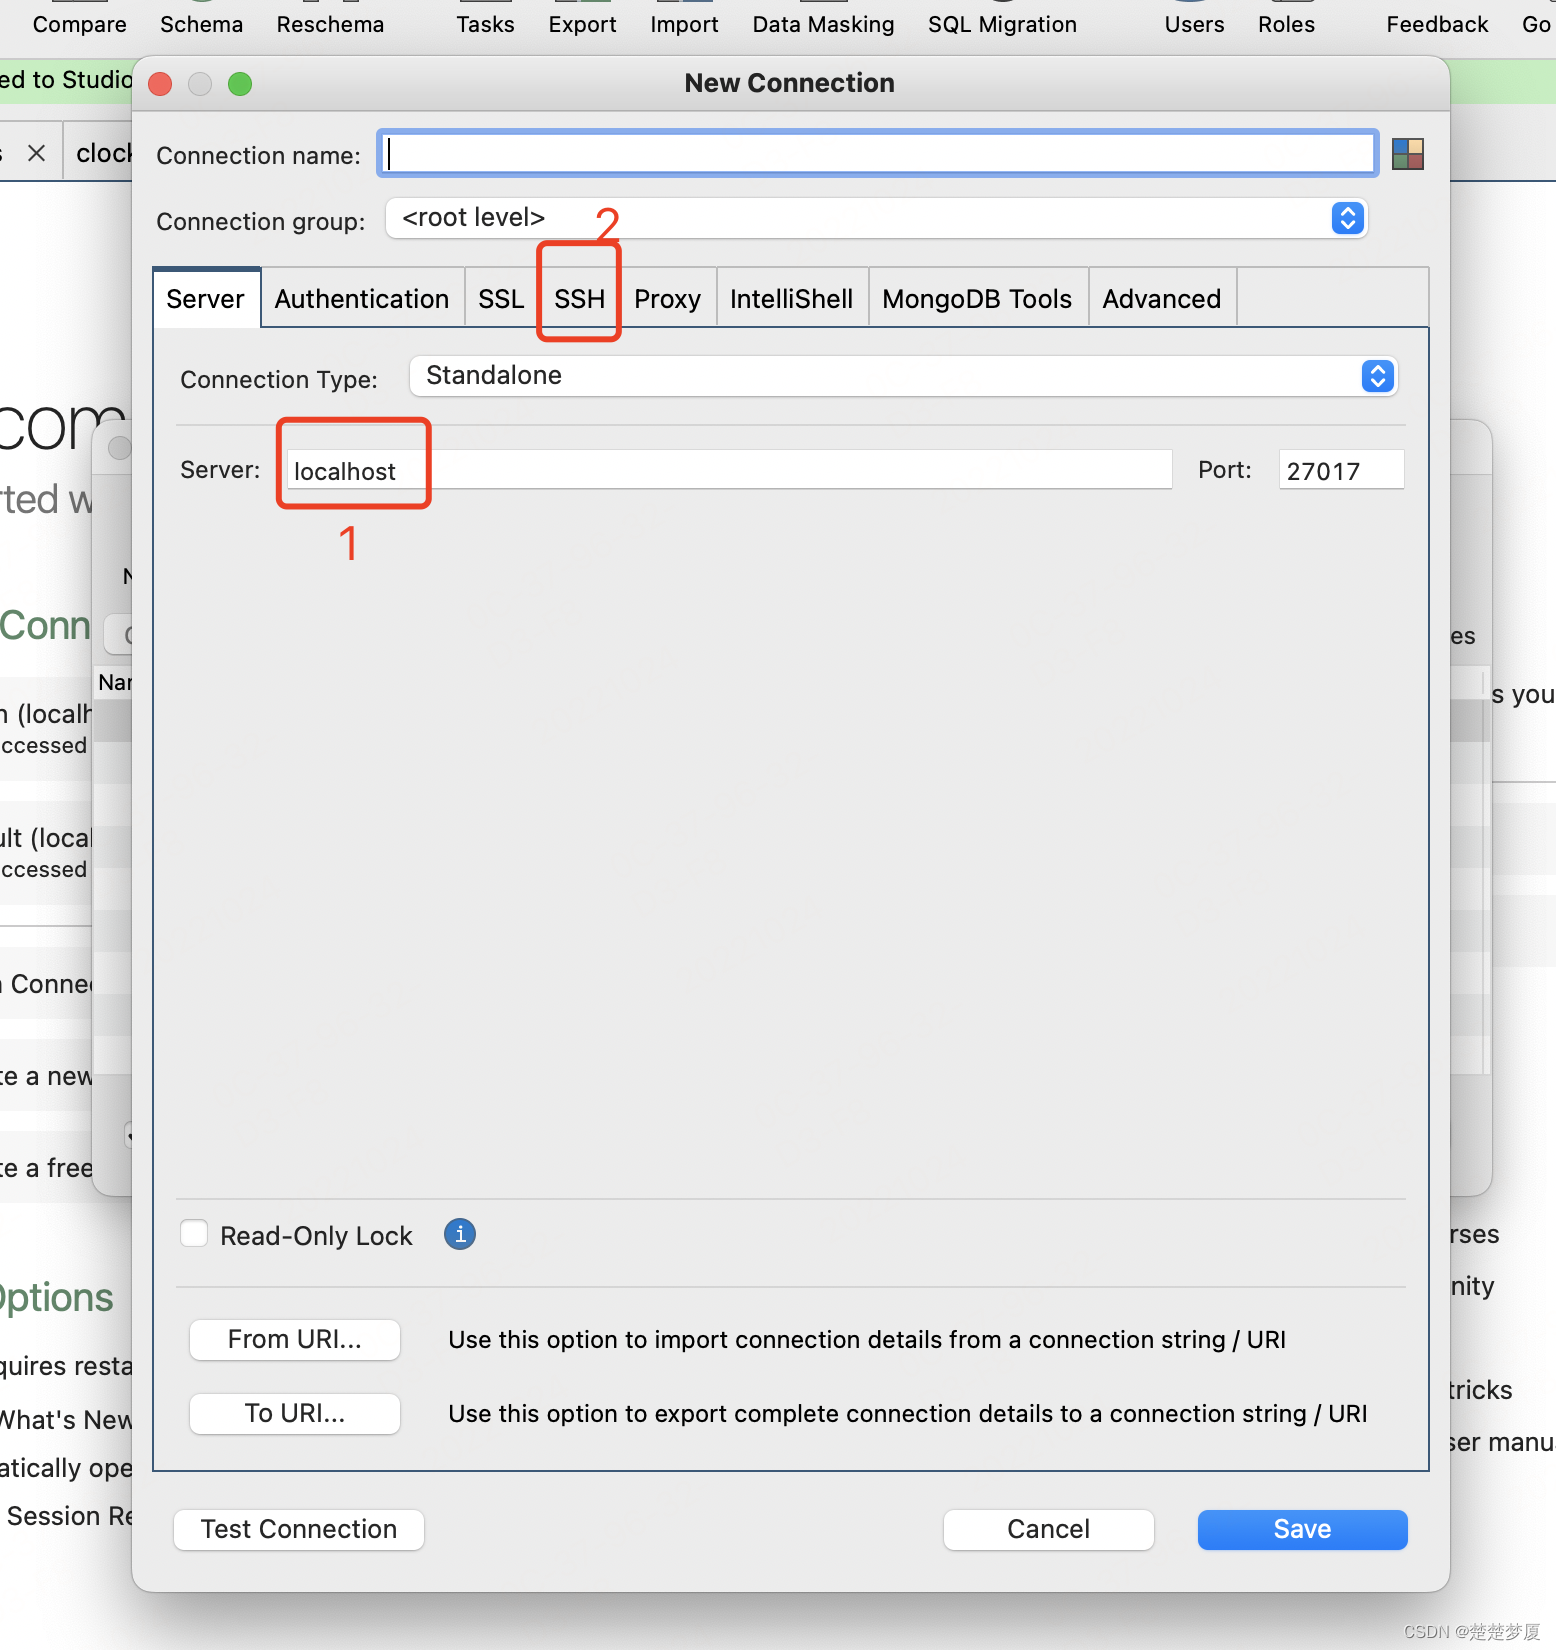Close the New Connection window with red button
This screenshot has height=1650, width=1556.
coord(160,84)
